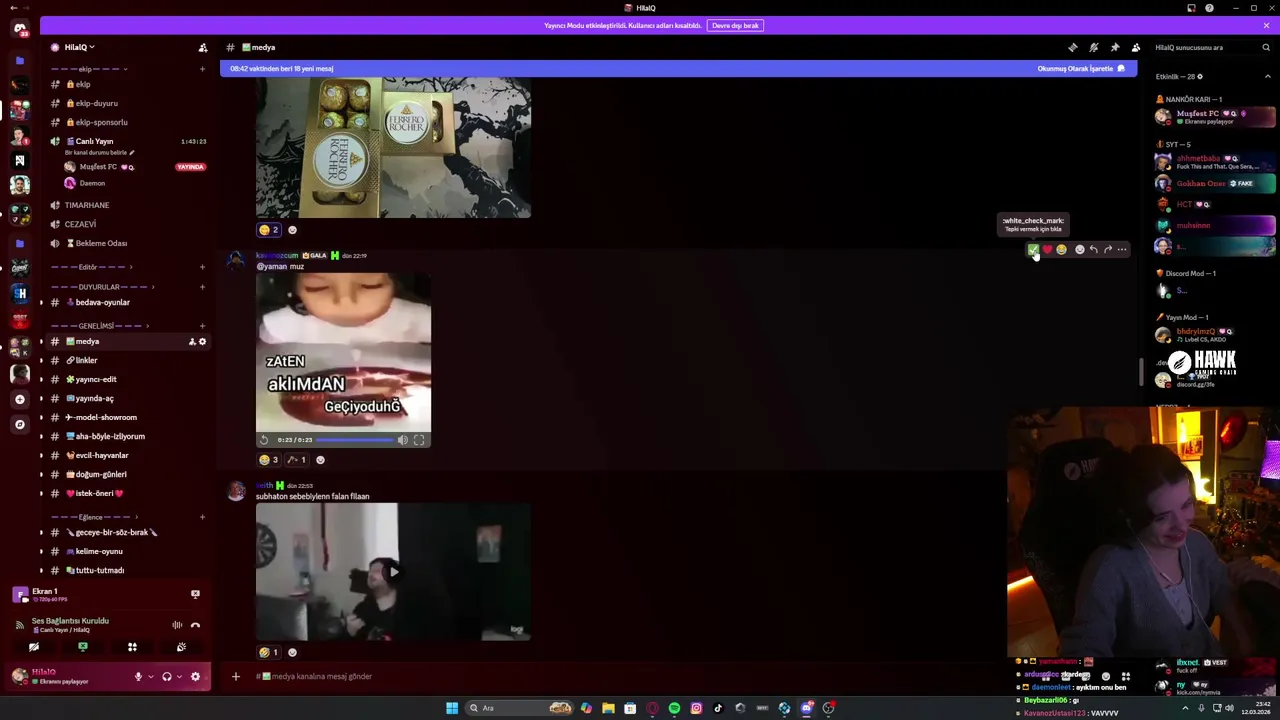
Task: Replay the zAtEN video using replay icon
Action: (x=264, y=440)
